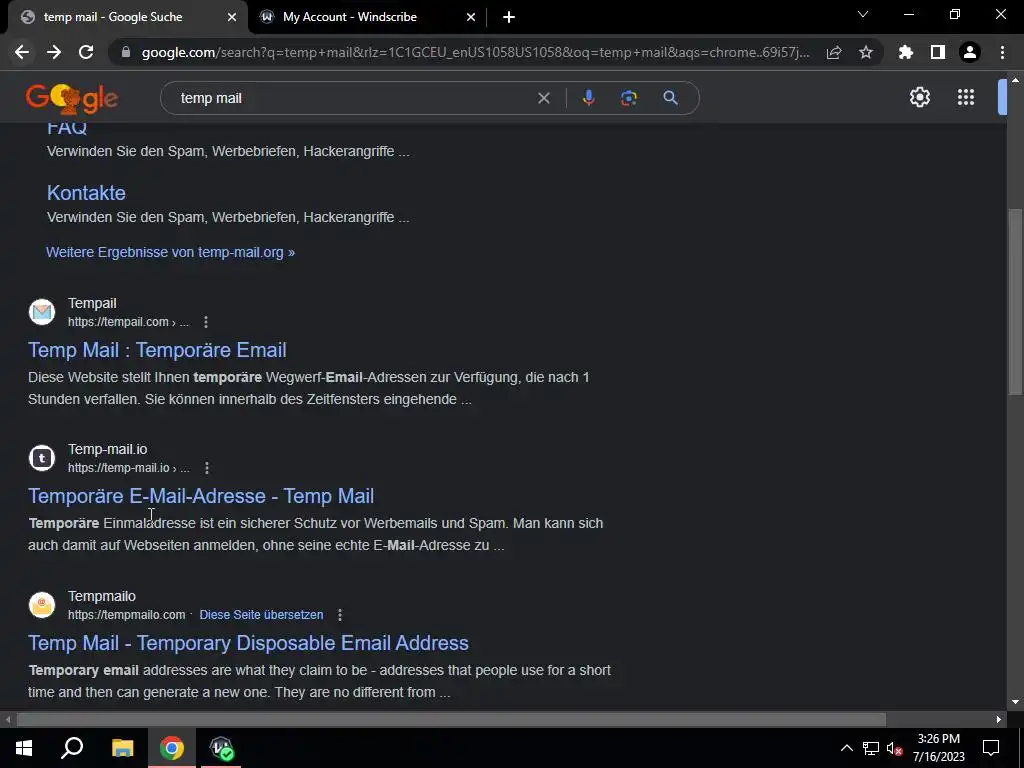1024x768 pixels.
Task: Open File Explorer from taskbar
Action: point(122,748)
